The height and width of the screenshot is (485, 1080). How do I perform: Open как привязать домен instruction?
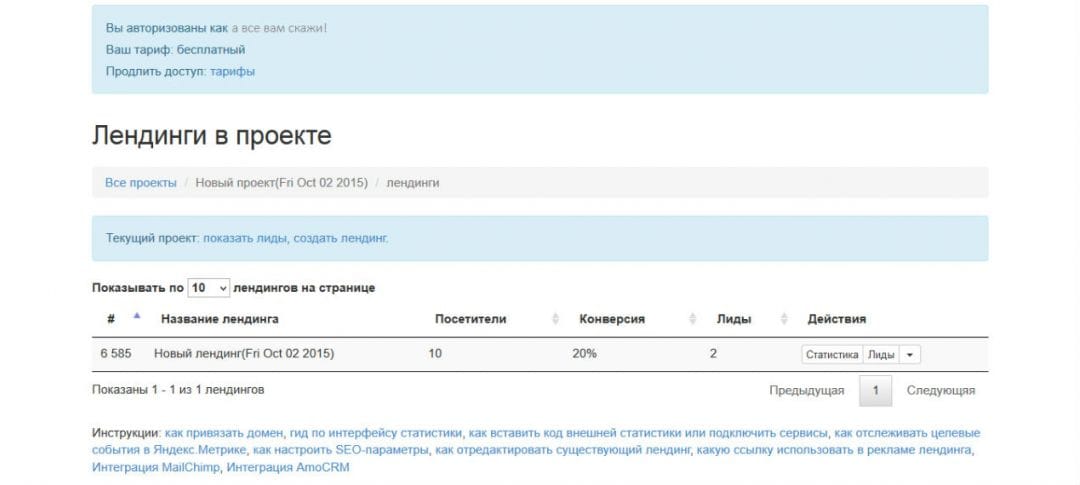[x=224, y=433]
